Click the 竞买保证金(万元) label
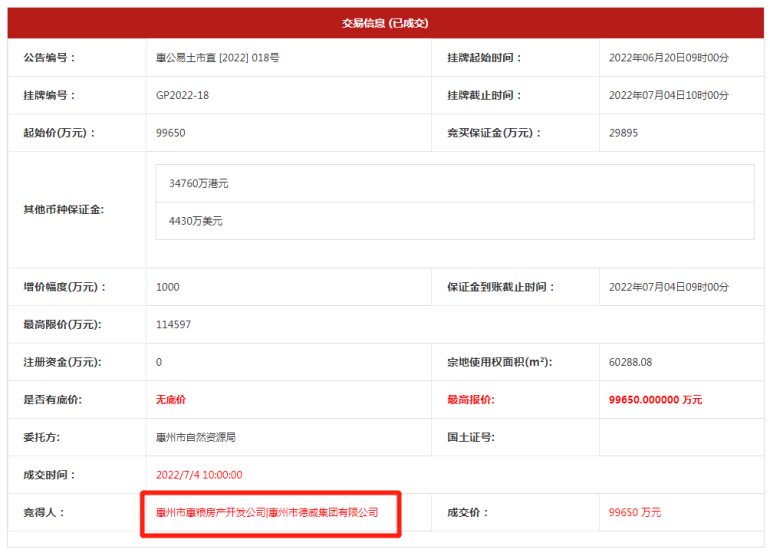This screenshot has height=556, width=770. click(x=494, y=133)
